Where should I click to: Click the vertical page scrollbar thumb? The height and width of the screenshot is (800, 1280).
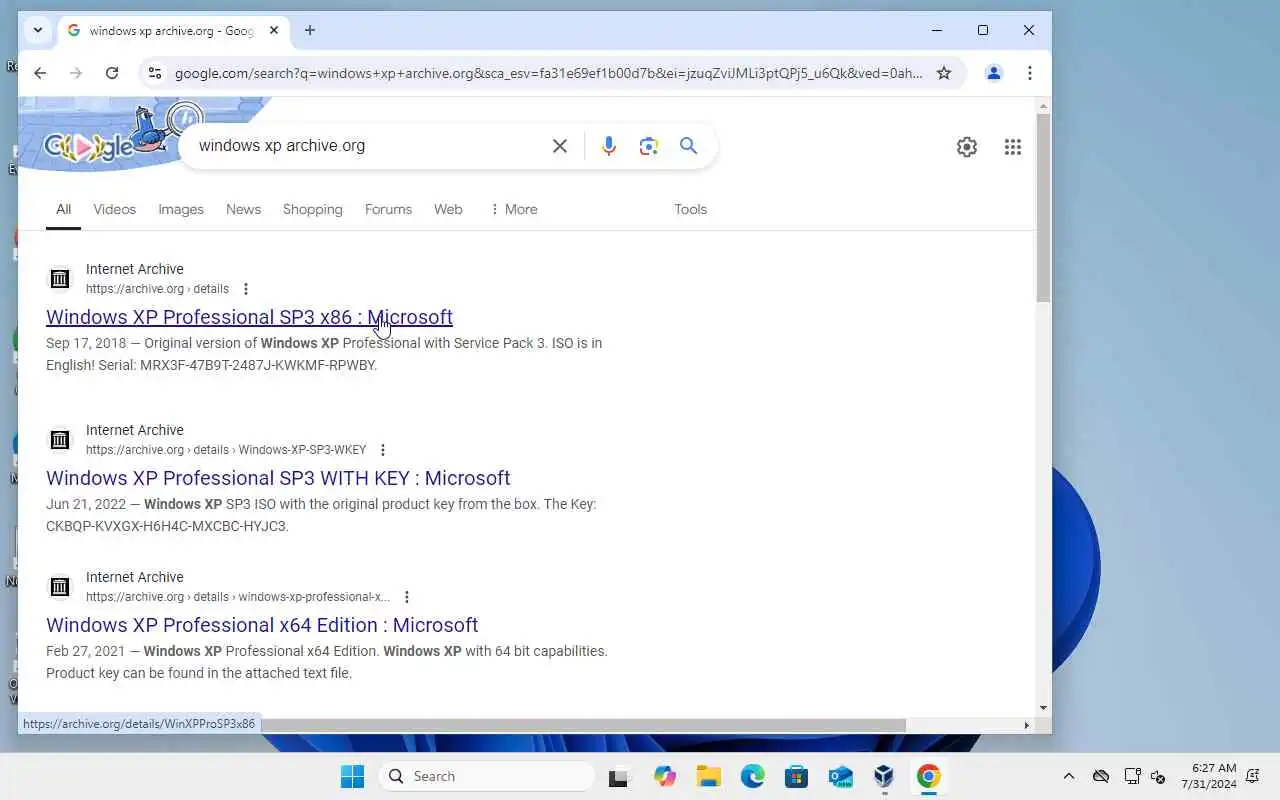coord(1043,207)
